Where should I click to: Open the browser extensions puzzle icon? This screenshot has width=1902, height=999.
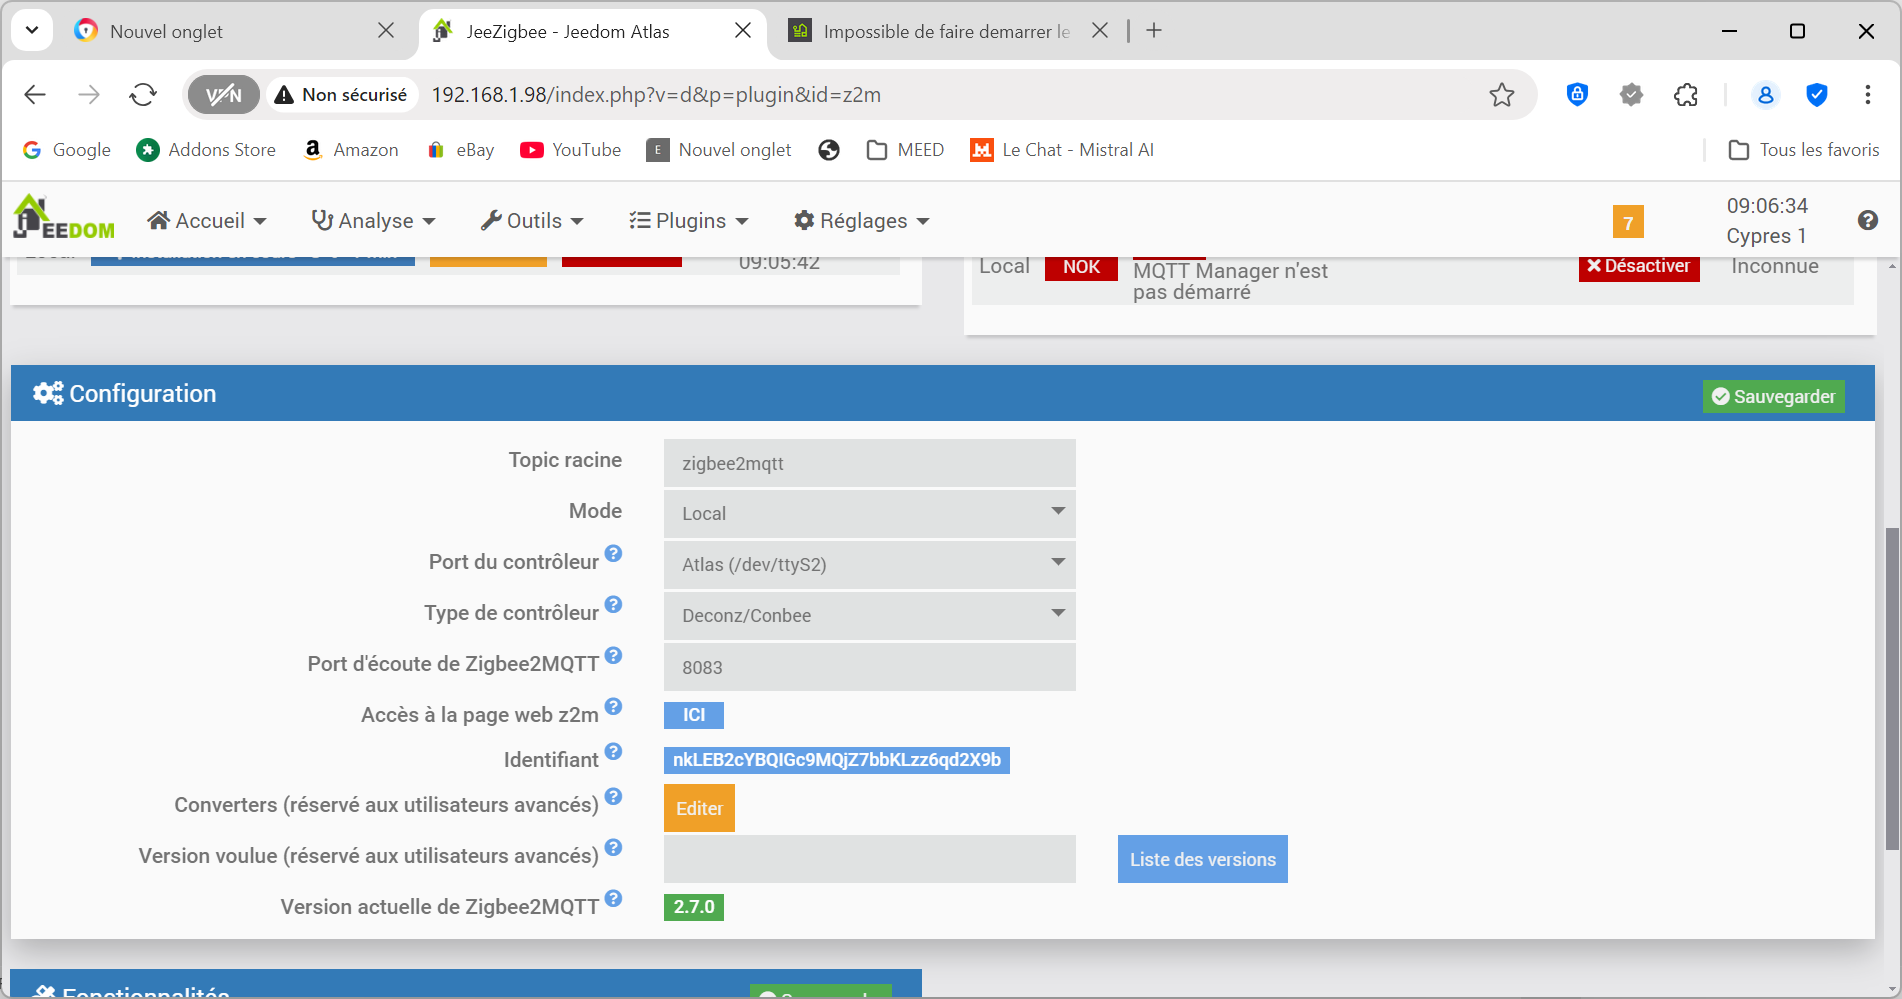1686,95
